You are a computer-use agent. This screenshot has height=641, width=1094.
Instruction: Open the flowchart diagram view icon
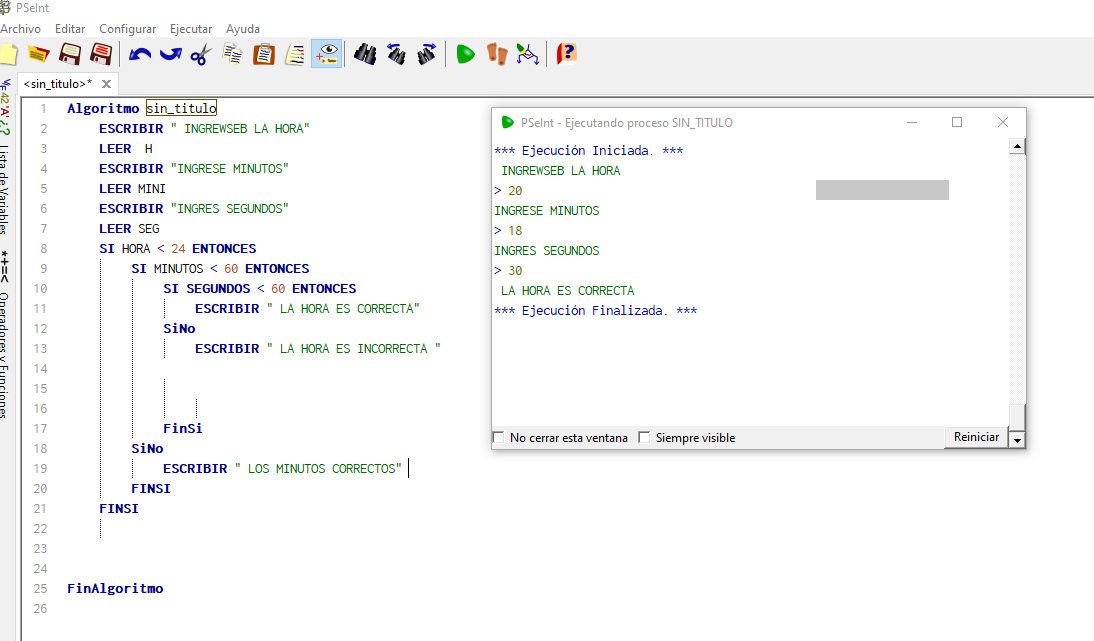[x=528, y=54]
